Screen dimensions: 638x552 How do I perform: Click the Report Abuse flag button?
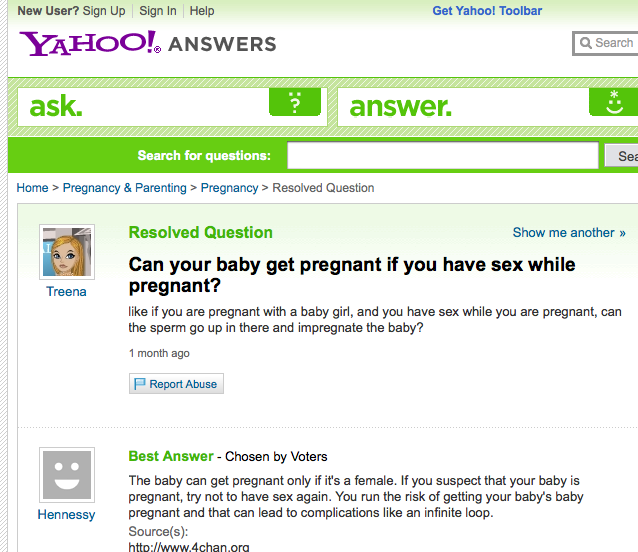click(176, 384)
